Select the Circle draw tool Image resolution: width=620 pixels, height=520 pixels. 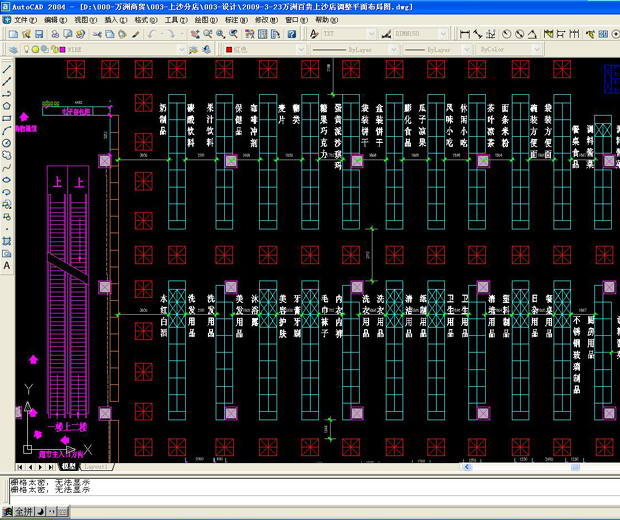(7, 142)
